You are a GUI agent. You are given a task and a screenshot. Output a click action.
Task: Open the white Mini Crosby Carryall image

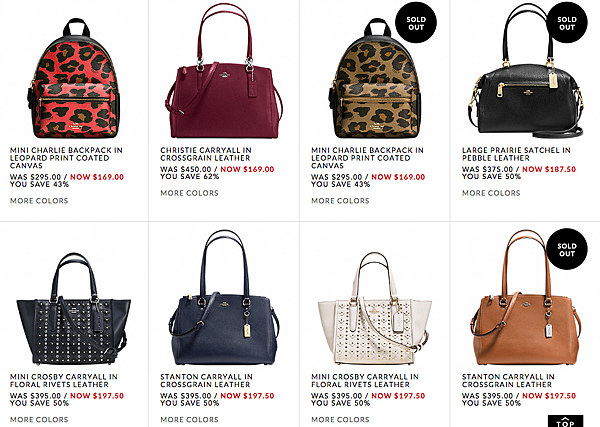point(375,308)
